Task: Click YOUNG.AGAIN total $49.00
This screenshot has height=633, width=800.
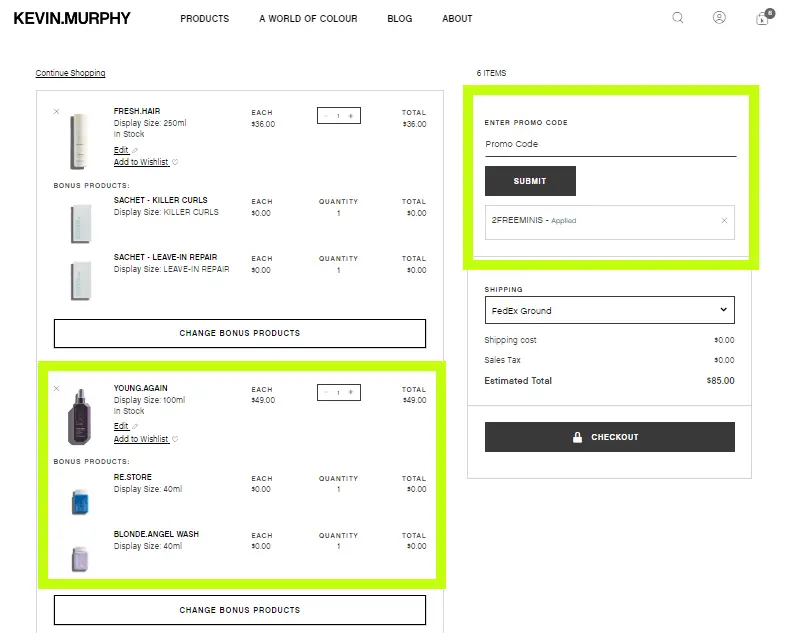Action: [x=414, y=400]
